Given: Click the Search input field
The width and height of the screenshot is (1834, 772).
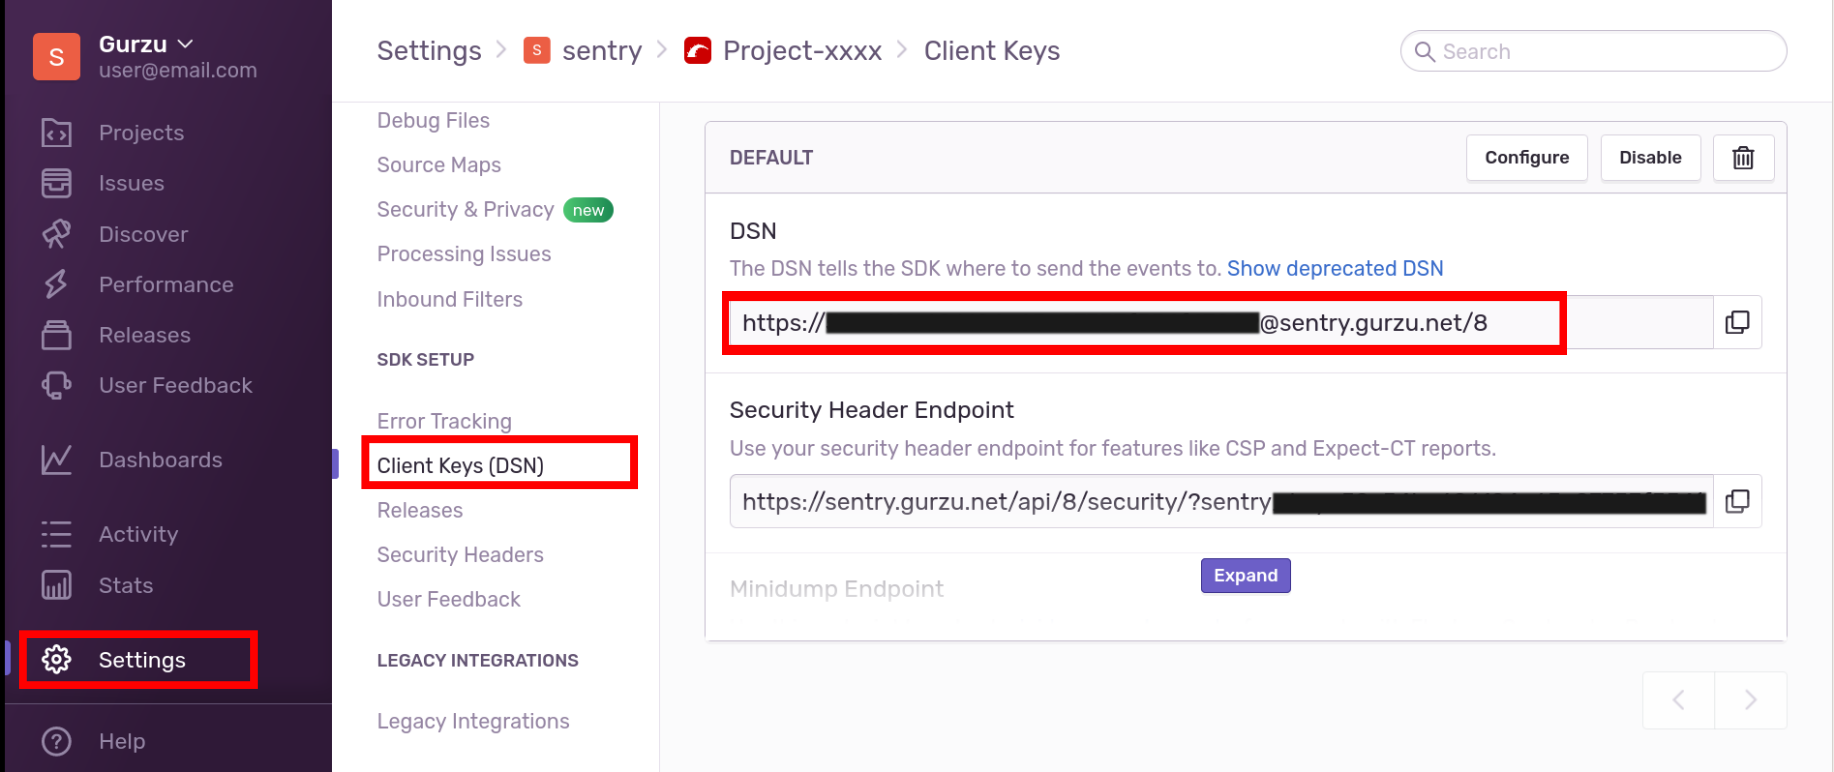Looking at the screenshot, I should (x=1600, y=52).
